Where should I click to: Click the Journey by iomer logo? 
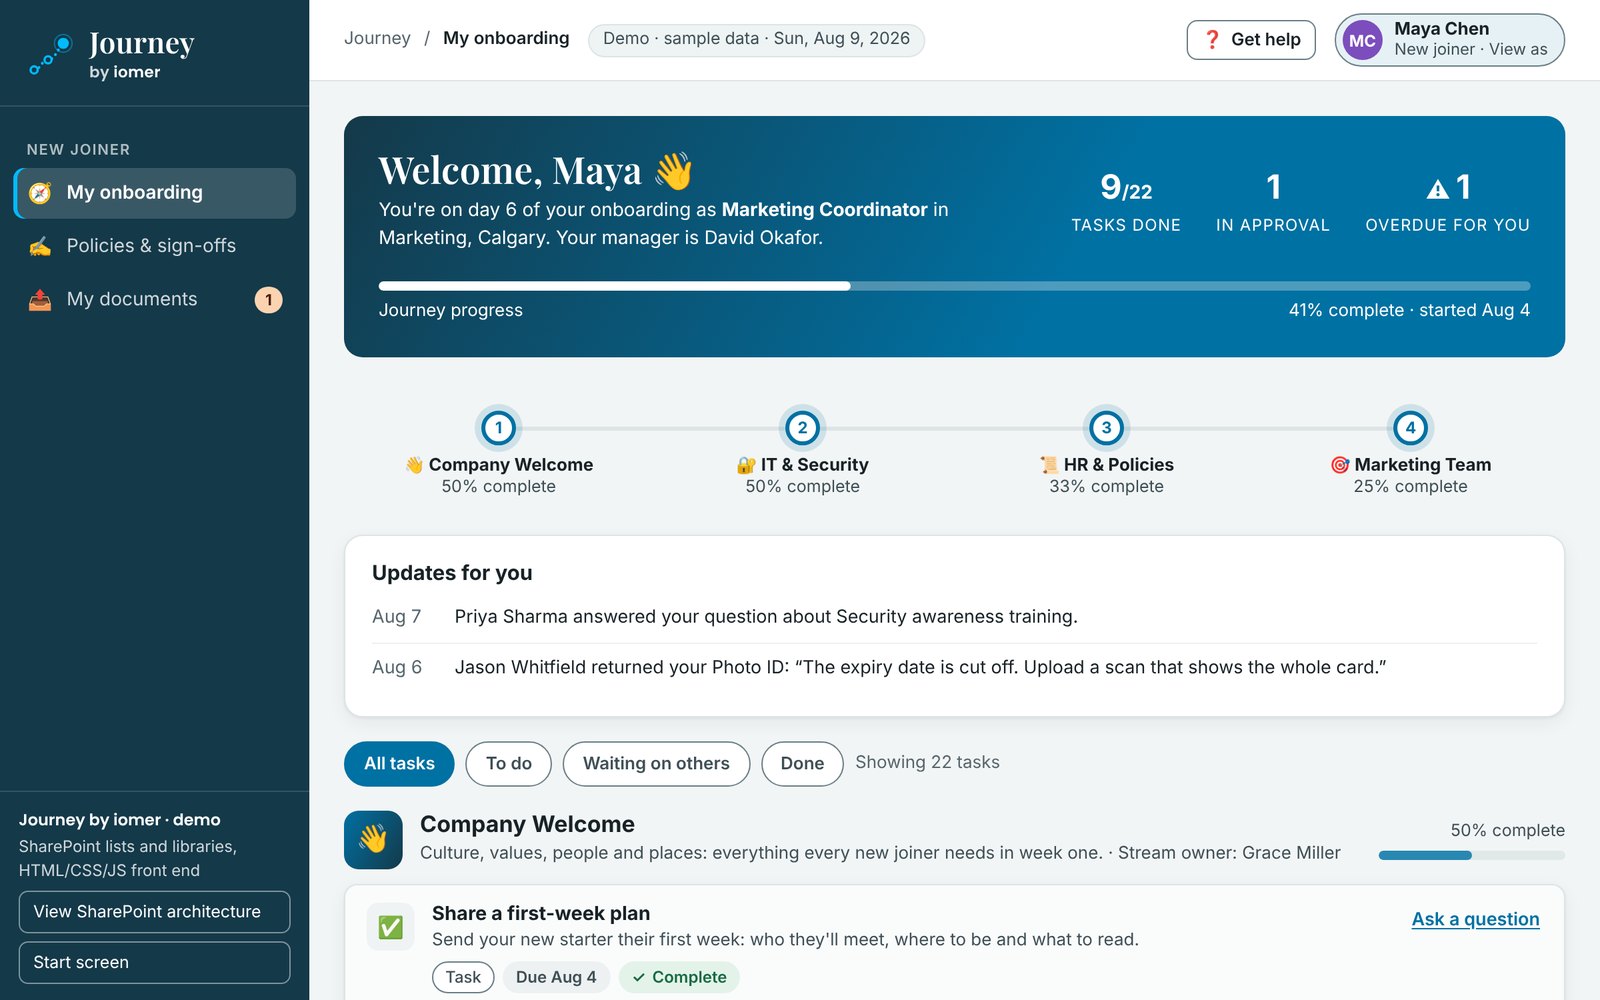click(112, 54)
